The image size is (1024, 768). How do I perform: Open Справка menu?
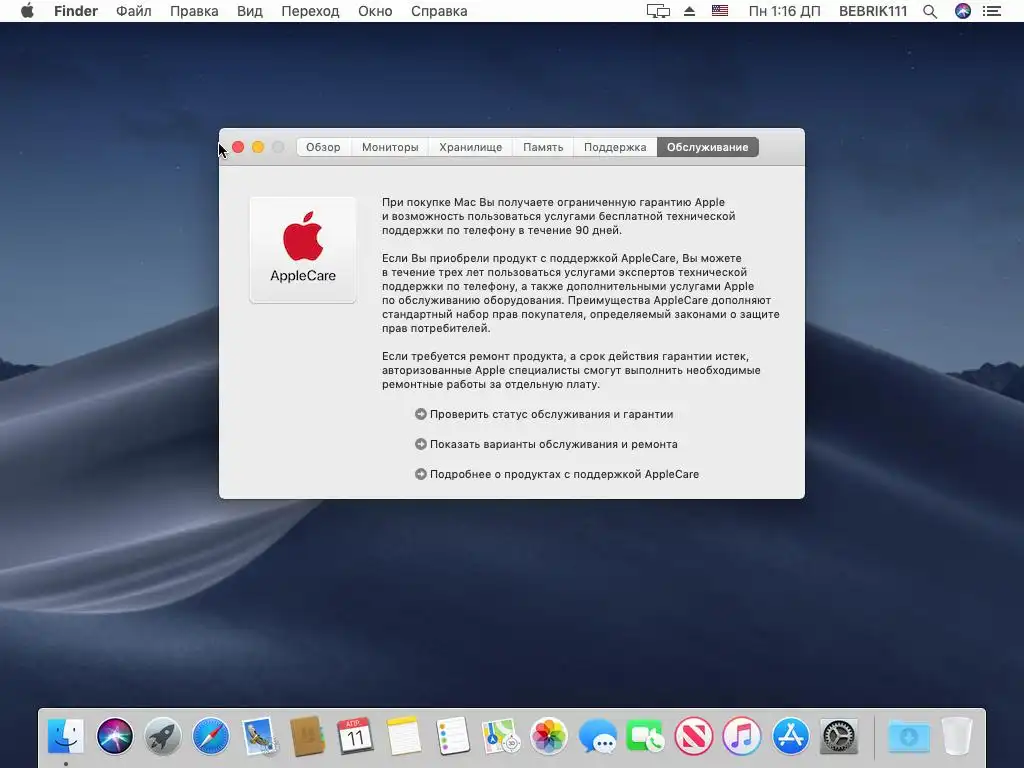click(x=439, y=11)
